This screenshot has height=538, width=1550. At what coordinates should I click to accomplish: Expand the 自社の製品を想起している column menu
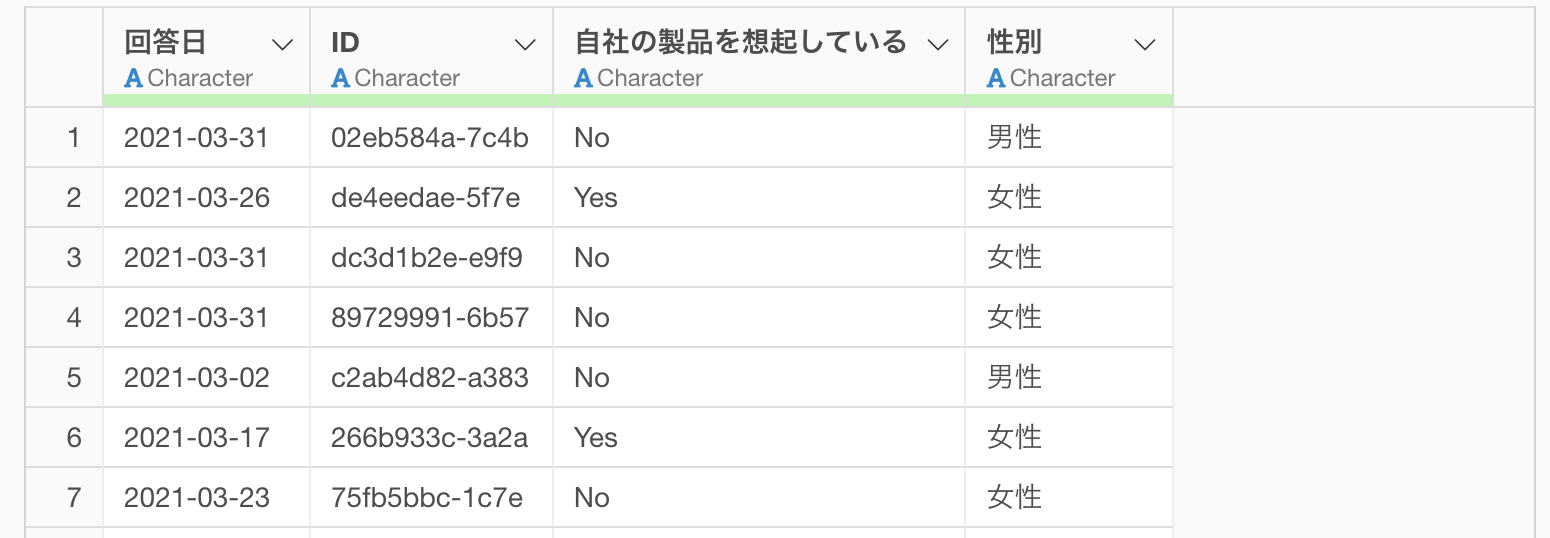(x=937, y=44)
